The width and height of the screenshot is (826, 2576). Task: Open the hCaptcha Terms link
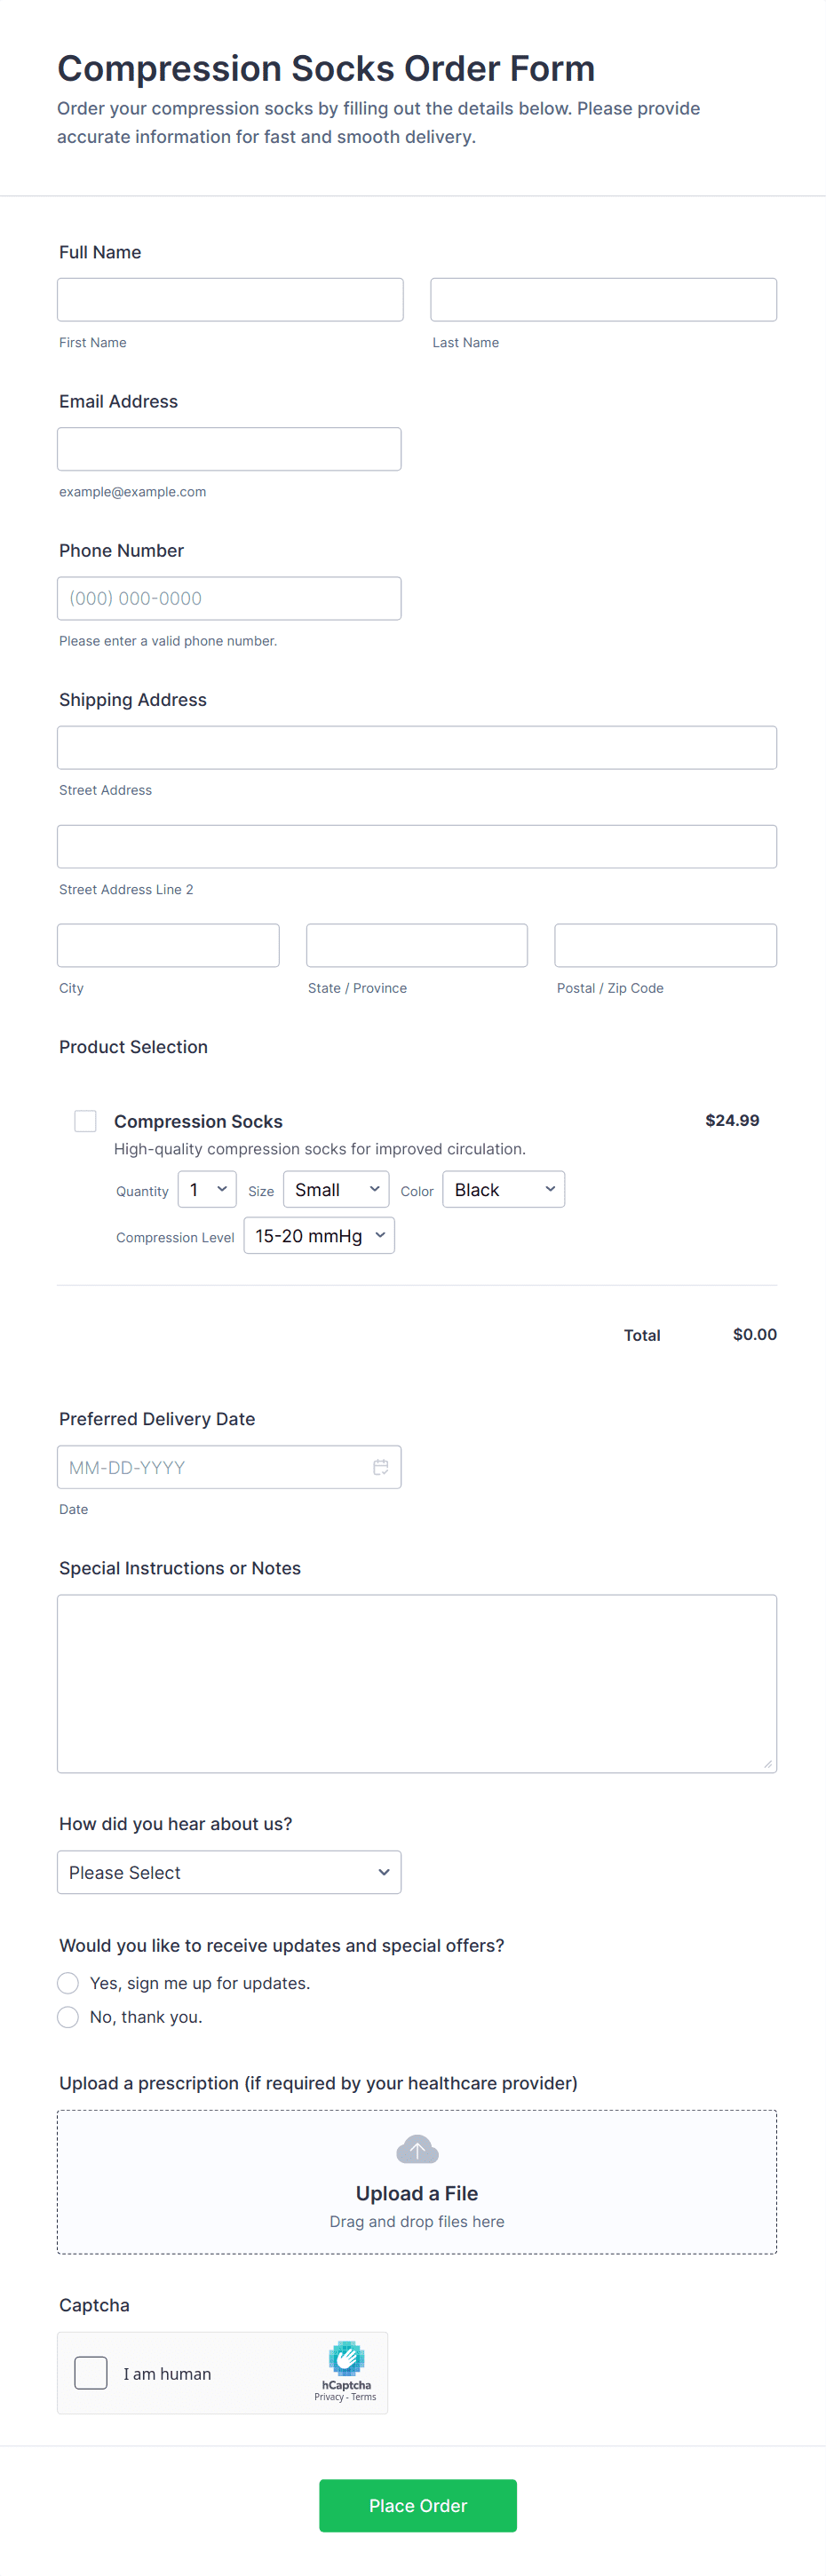pyautogui.click(x=364, y=2397)
